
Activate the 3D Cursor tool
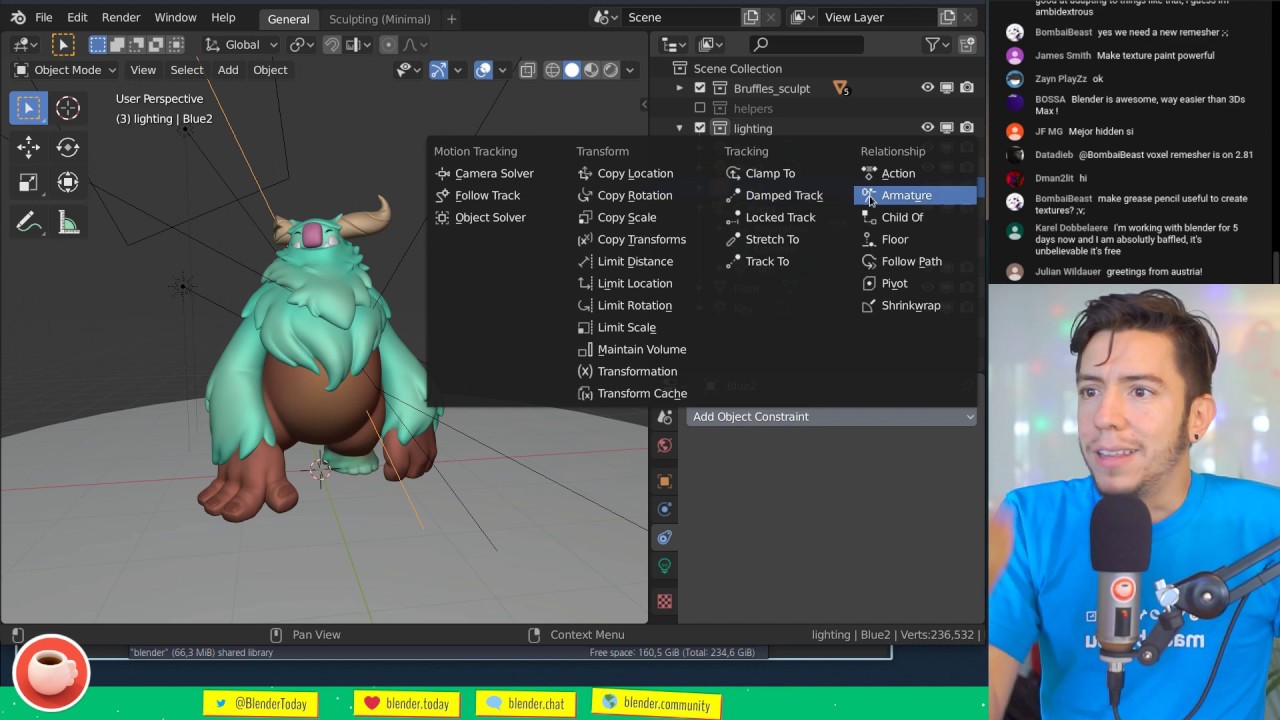pyautogui.click(x=68, y=108)
